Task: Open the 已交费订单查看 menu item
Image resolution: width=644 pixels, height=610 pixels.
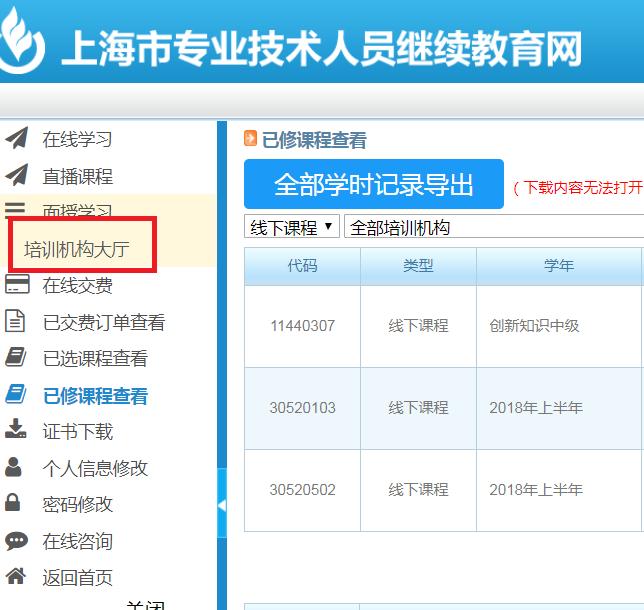Action: (x=104, y=322)
